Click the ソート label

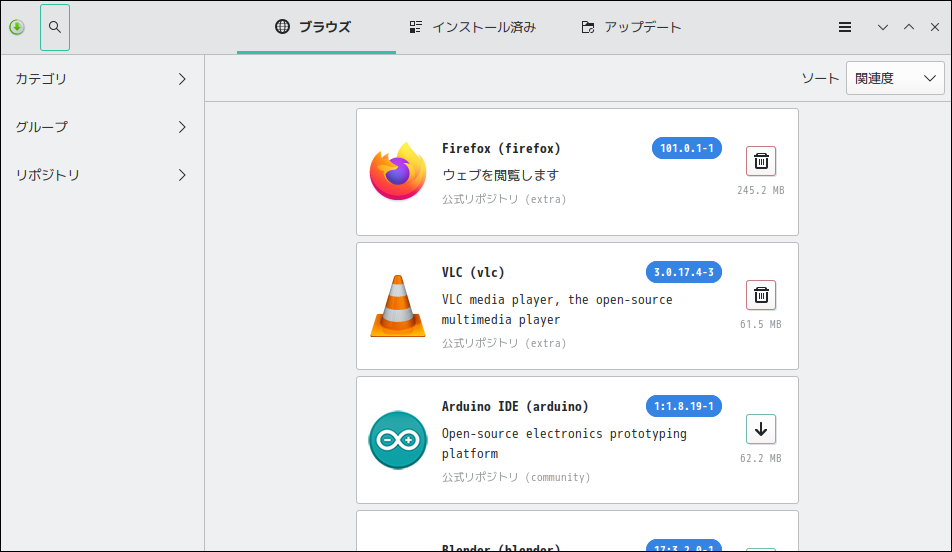820,78
